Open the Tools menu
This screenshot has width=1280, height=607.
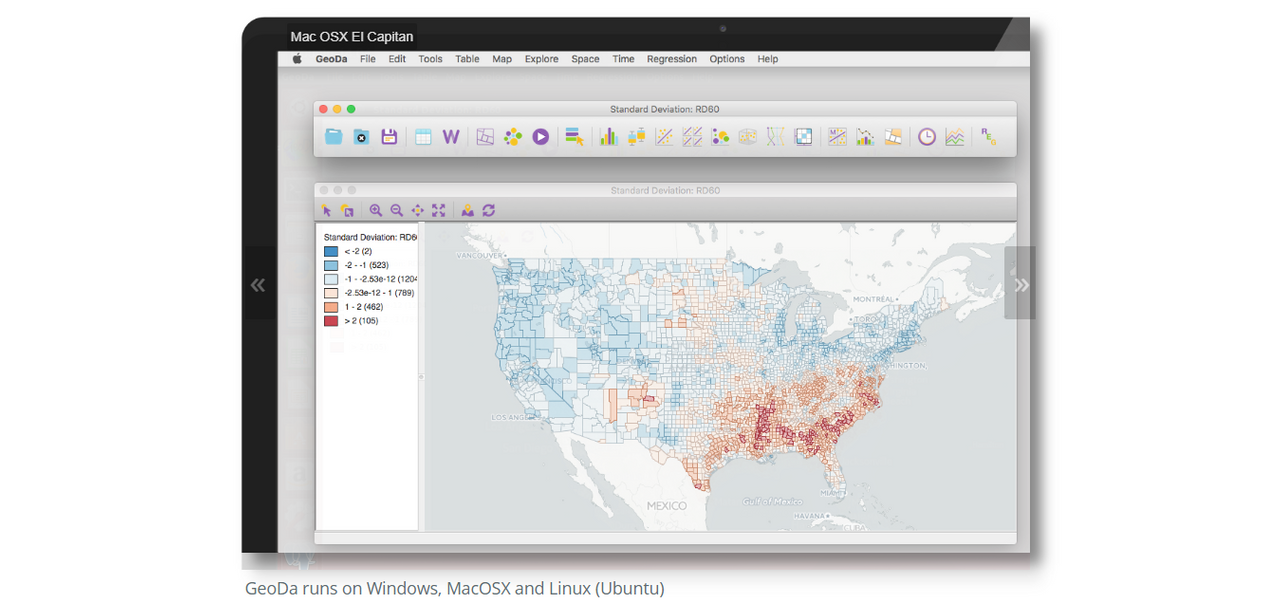[x=430, y=59]
